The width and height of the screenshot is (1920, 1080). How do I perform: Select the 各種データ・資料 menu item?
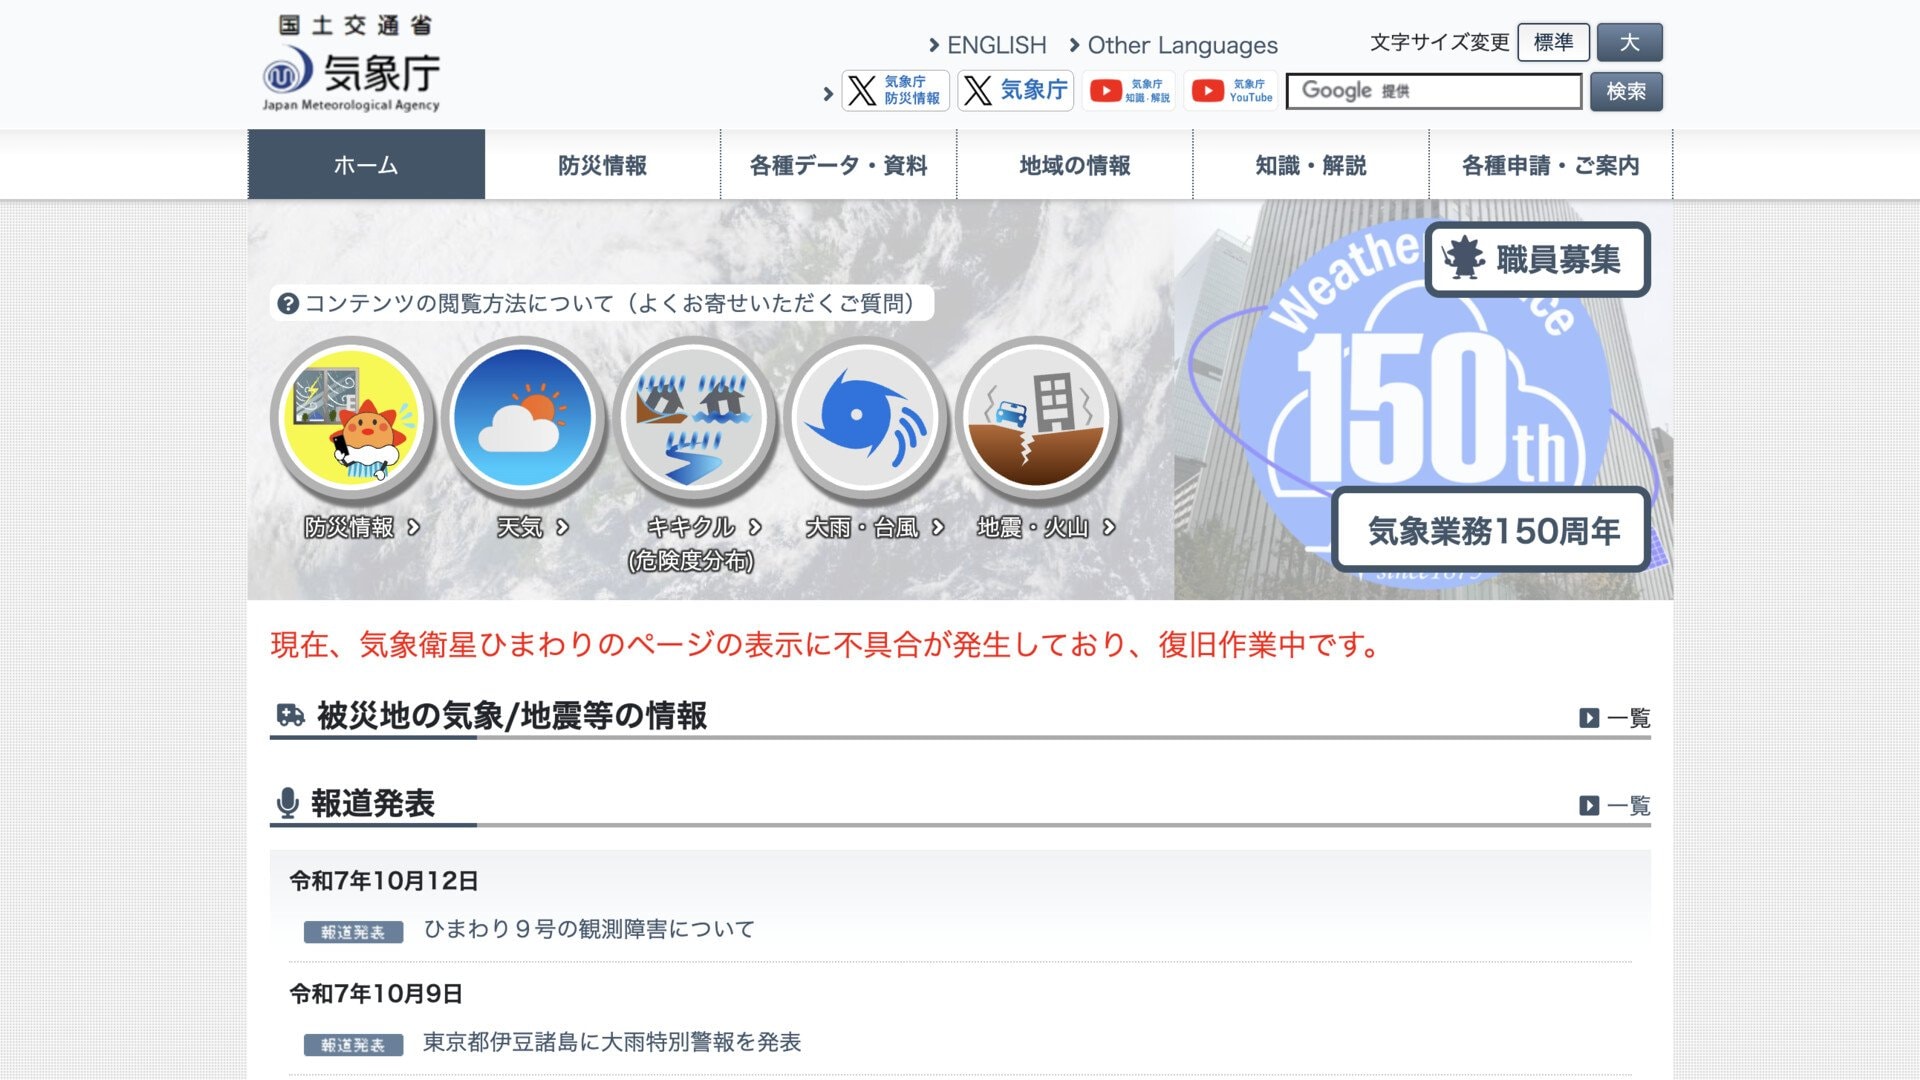tap(838, 165)
